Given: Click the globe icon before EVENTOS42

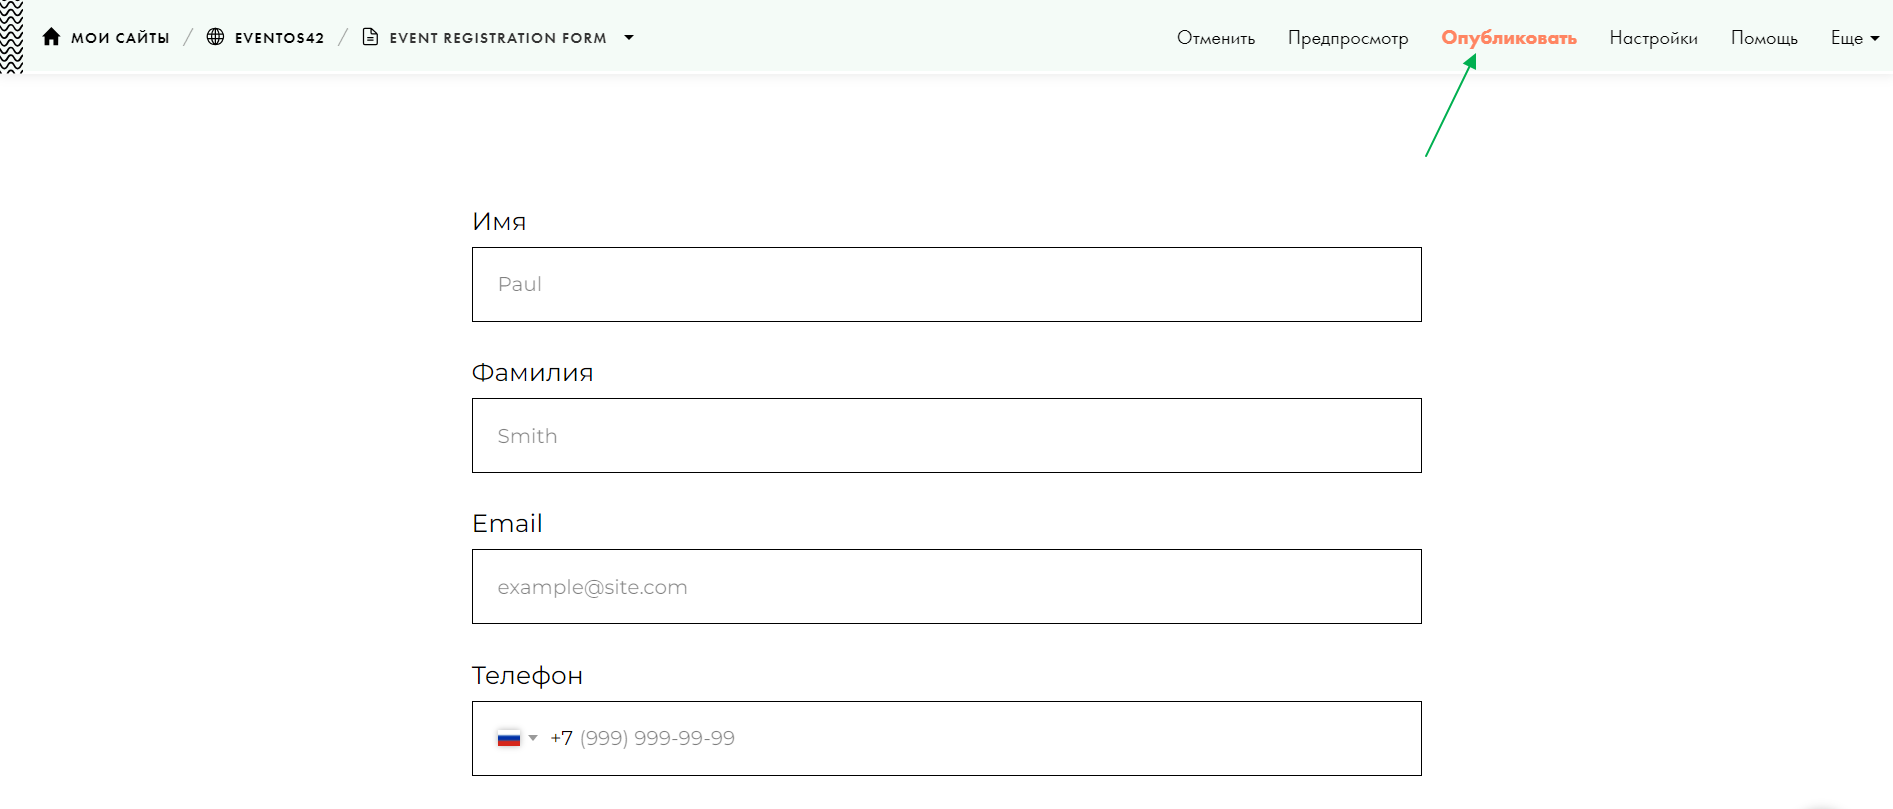Looking at the screenshot, I should pos(215,37).
